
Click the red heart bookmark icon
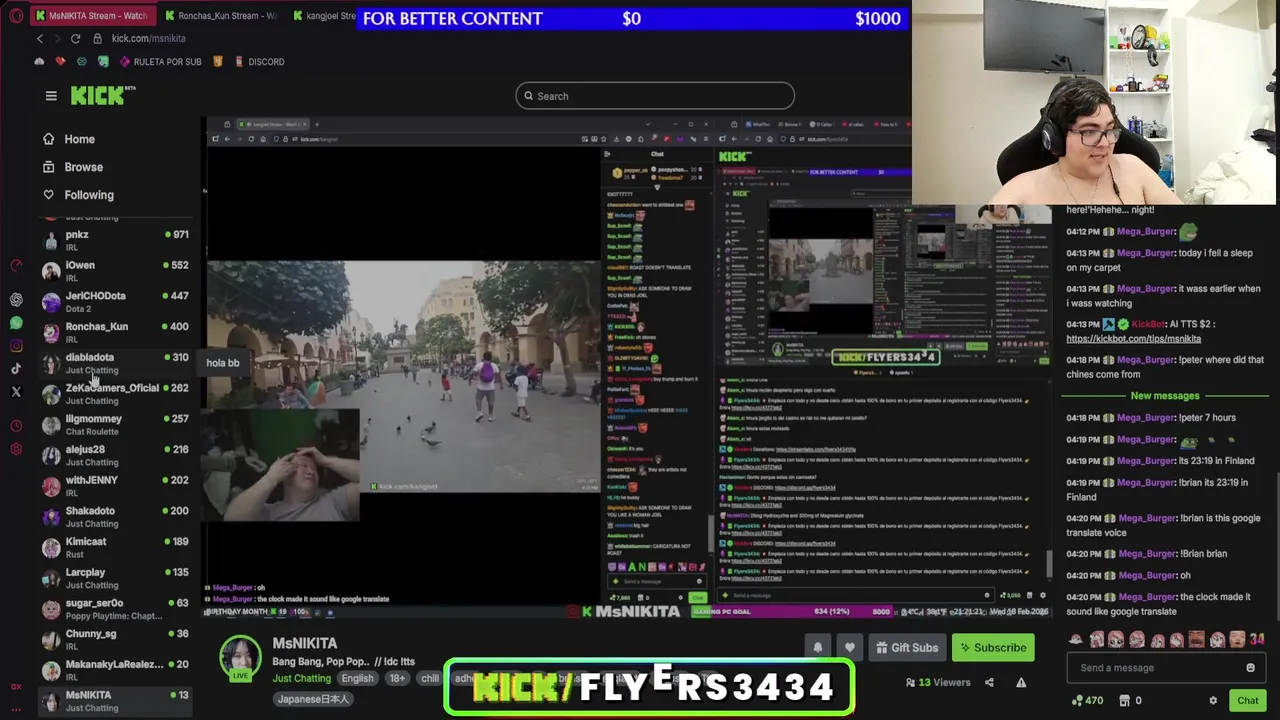click(60, 61)
